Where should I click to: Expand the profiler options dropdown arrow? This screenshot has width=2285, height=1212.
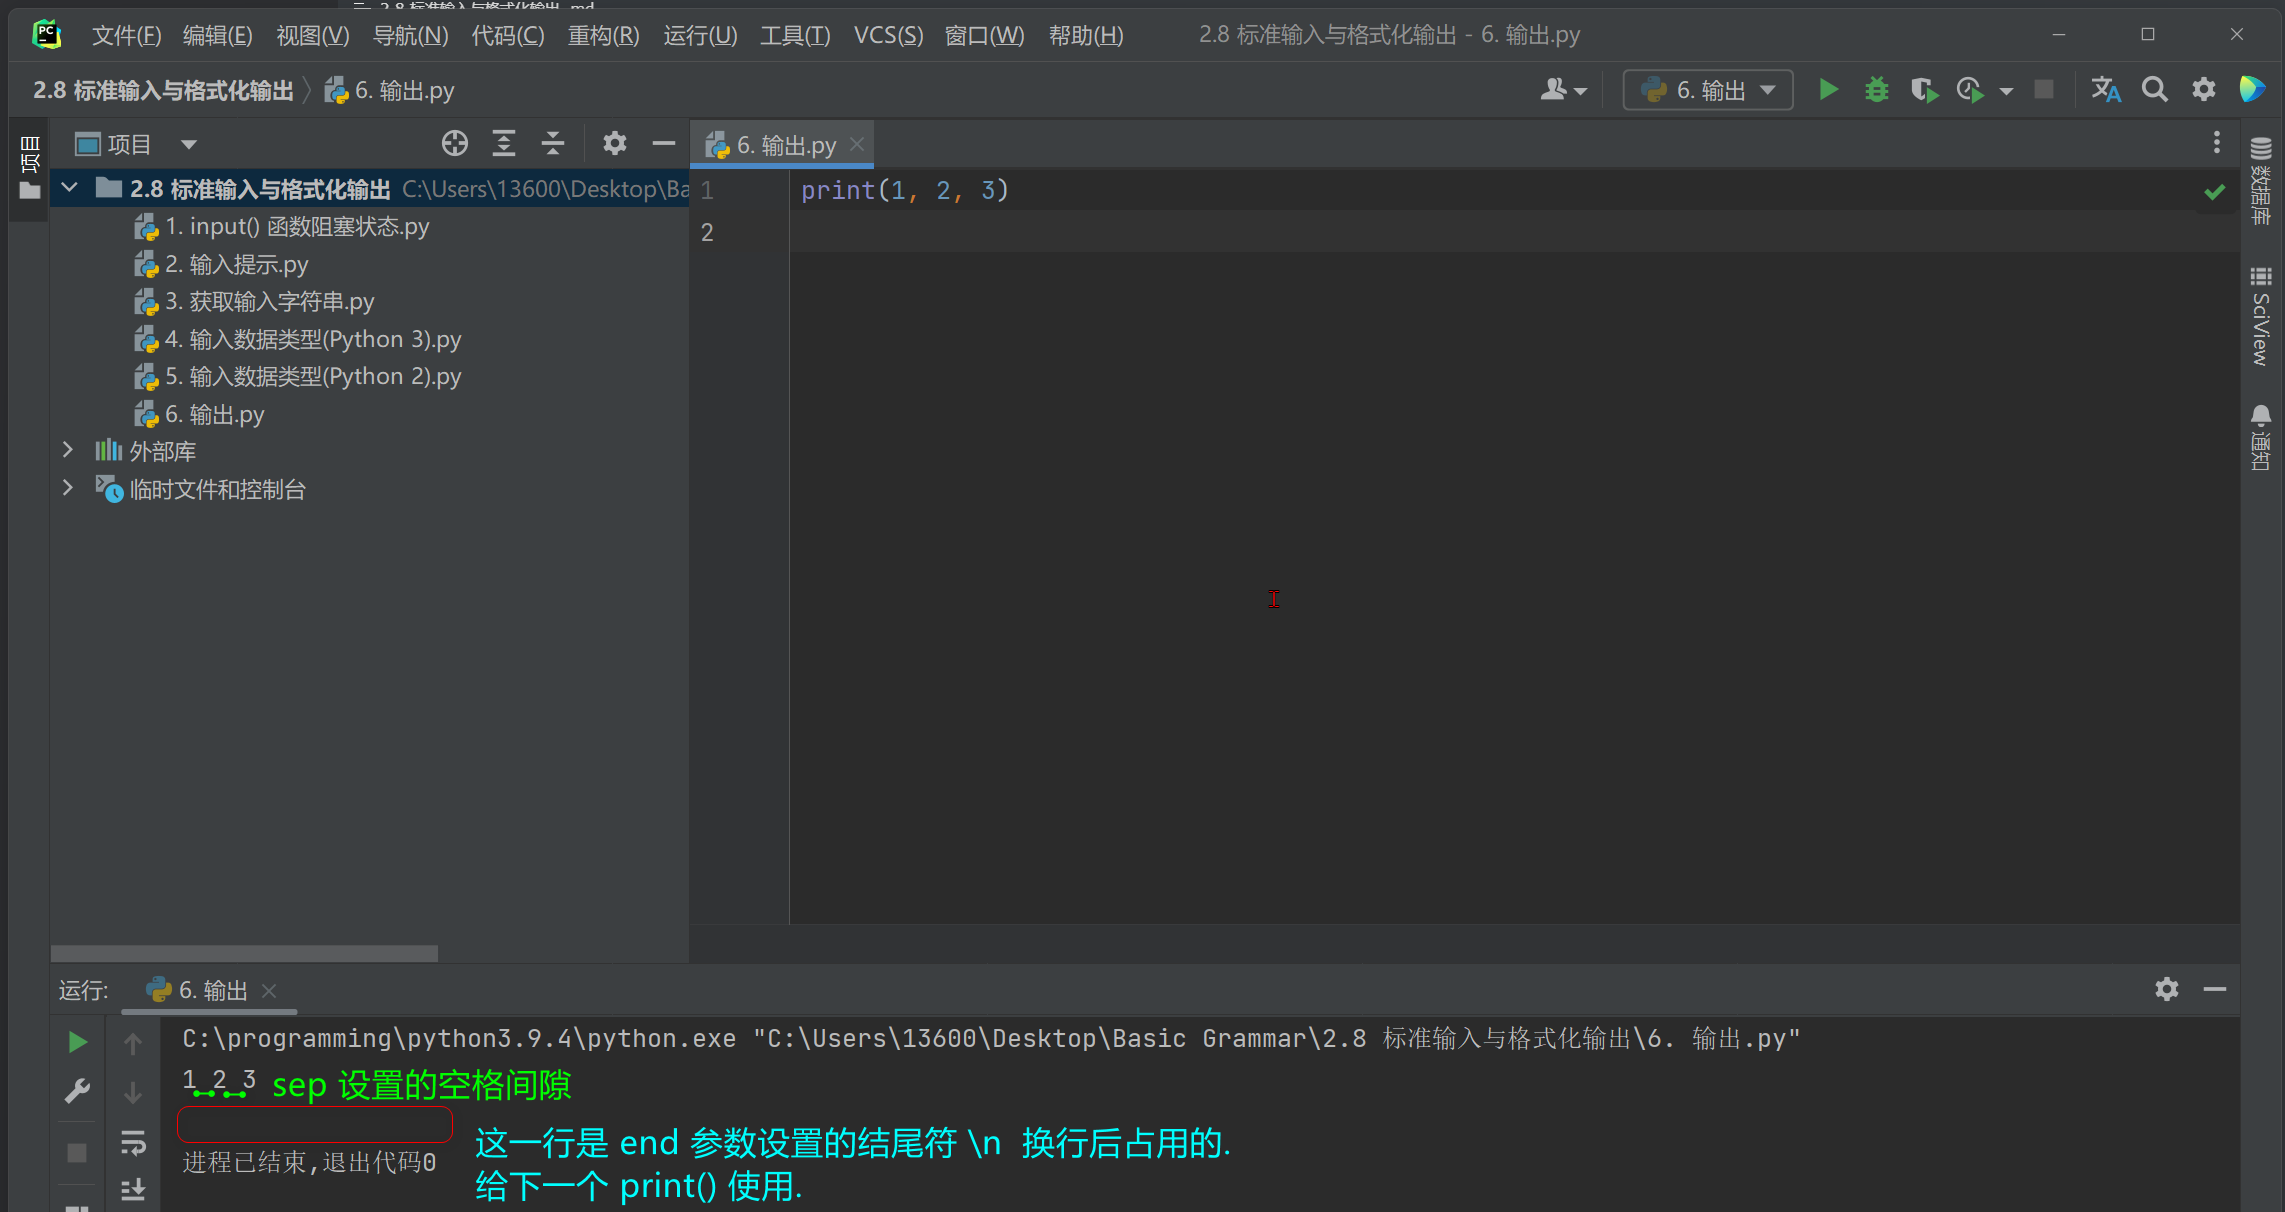click(2006, 91)
